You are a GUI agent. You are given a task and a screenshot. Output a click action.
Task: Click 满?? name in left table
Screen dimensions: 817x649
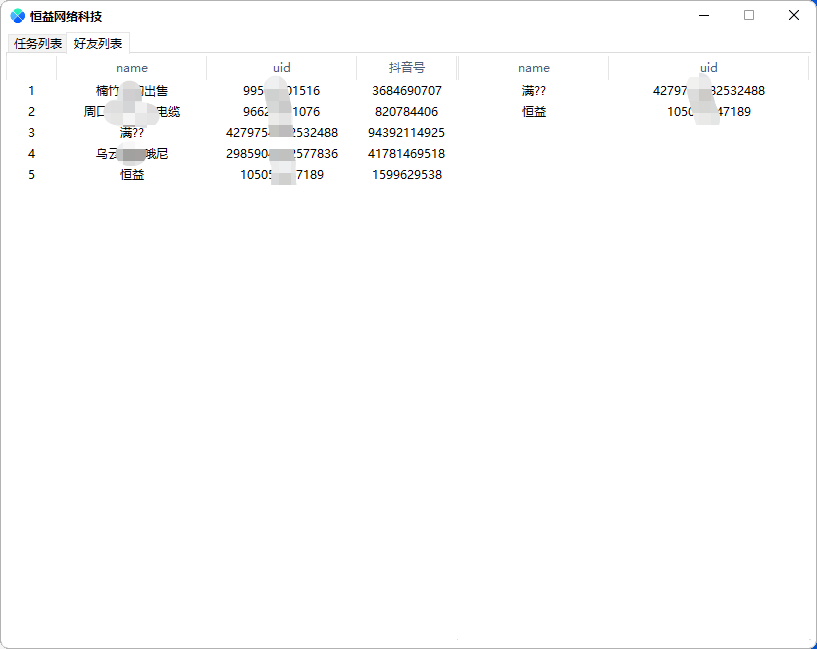132,133
